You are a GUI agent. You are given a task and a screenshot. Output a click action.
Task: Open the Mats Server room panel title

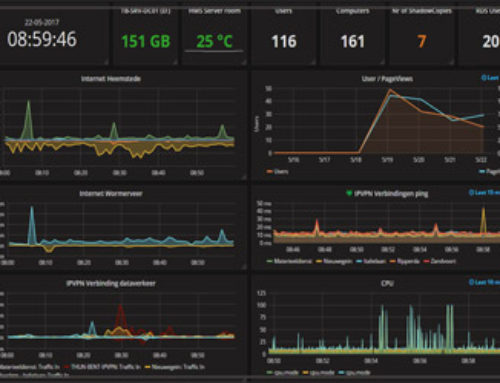click(214, 11)
